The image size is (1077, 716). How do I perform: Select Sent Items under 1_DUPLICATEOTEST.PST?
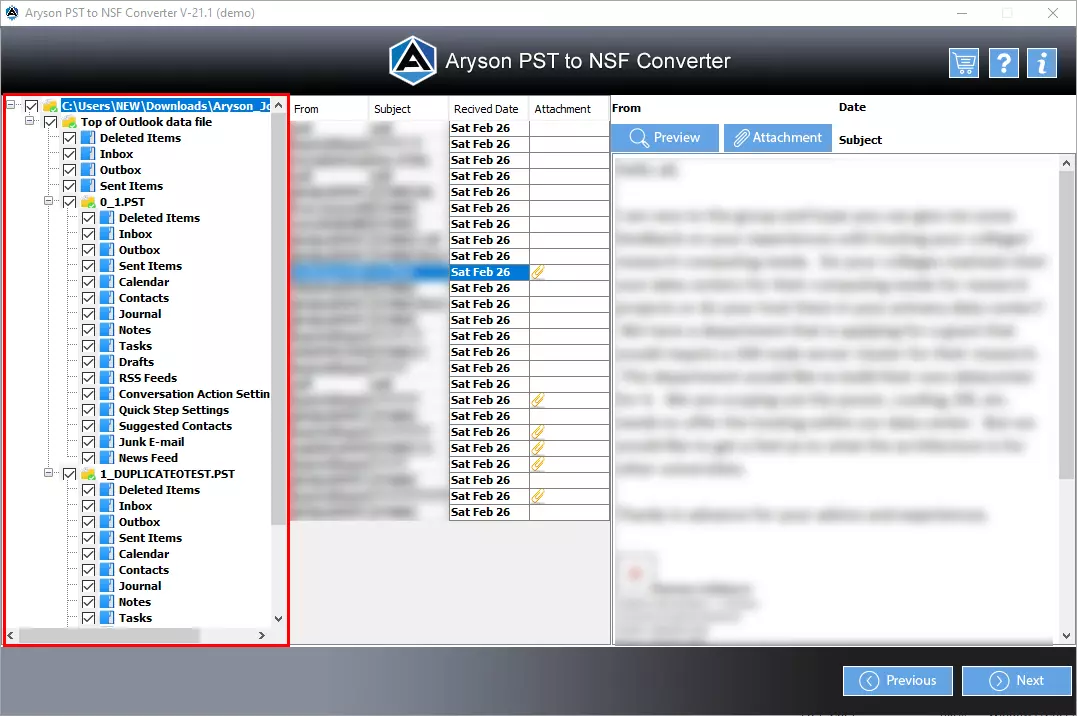coord(150,538)
